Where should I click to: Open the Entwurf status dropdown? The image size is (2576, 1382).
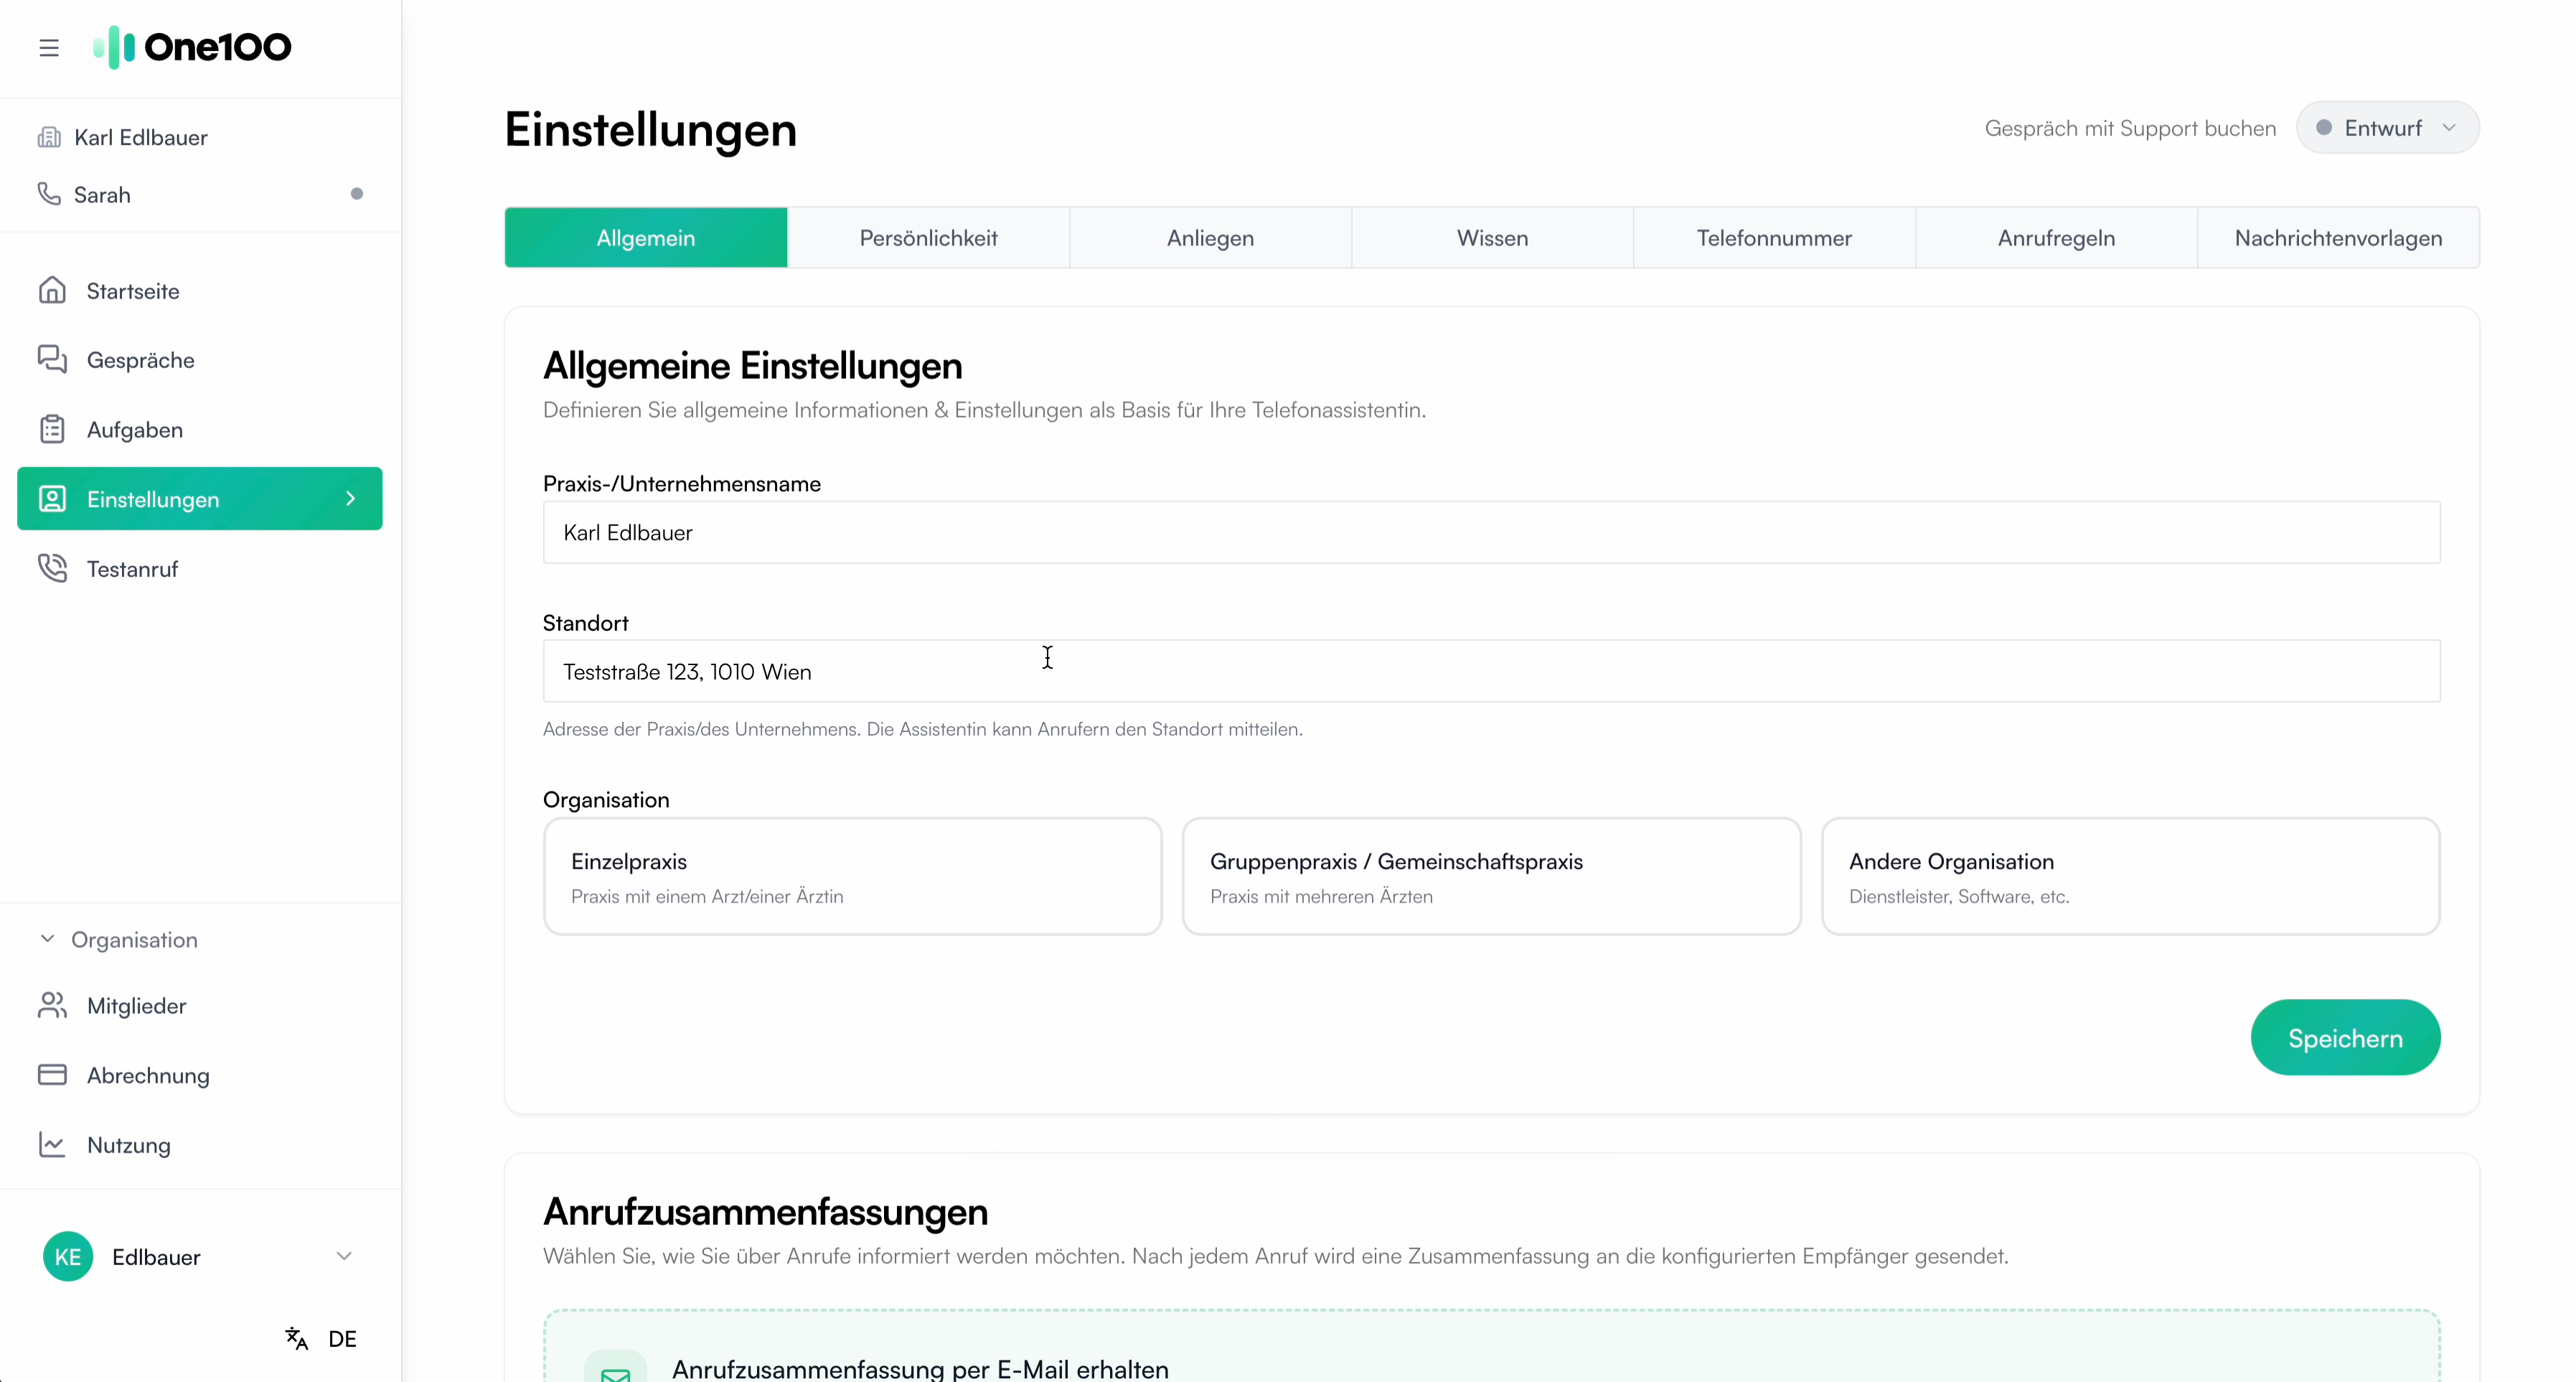point(2387,128)
